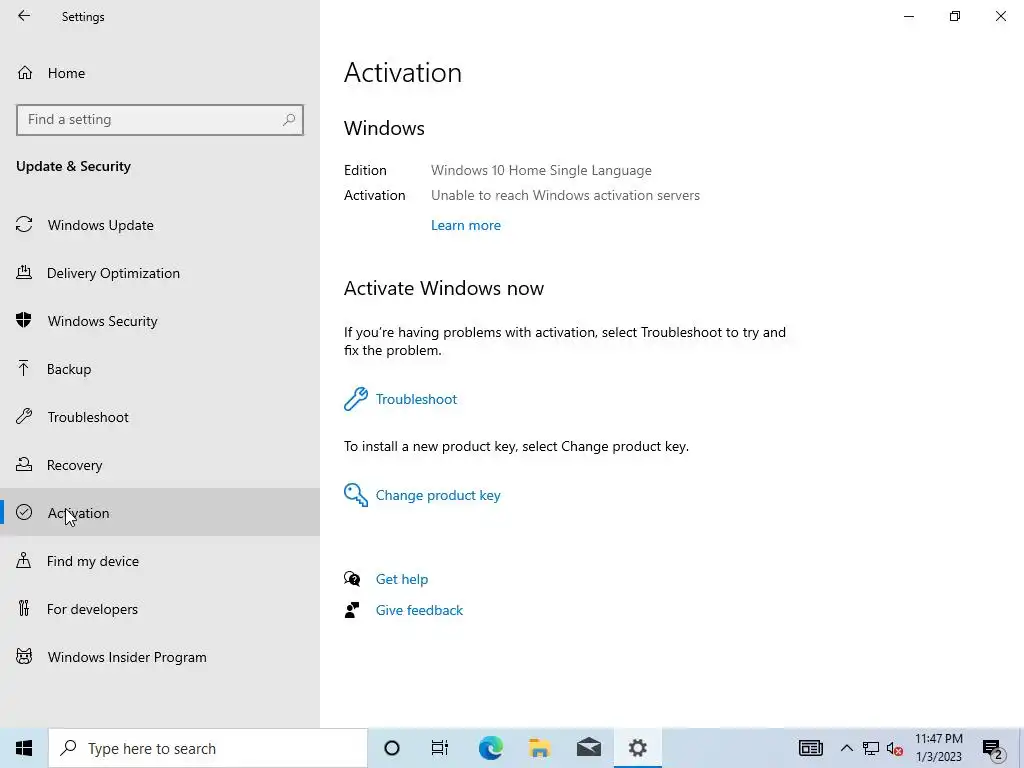The width and height of the screenshot is (1024, 768).
Task: Click the wrench icon beside sidebar Troubleshoot
Action: [24, 417]
